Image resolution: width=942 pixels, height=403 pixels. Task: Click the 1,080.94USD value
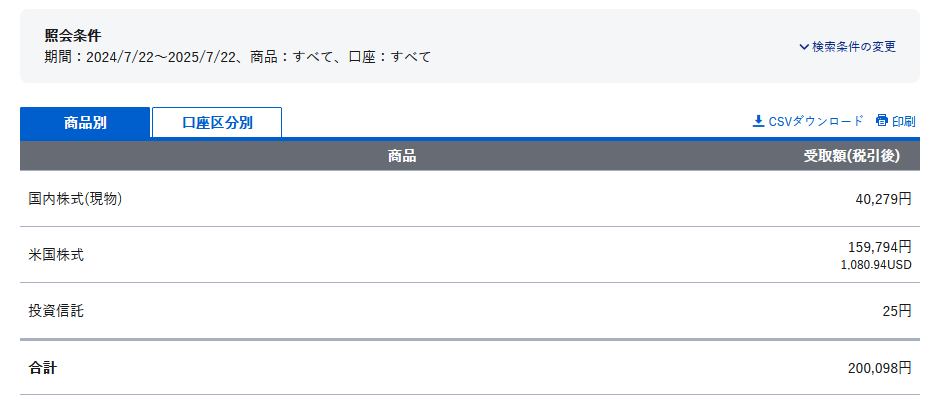pyautogui.click(x=876, y=265)
